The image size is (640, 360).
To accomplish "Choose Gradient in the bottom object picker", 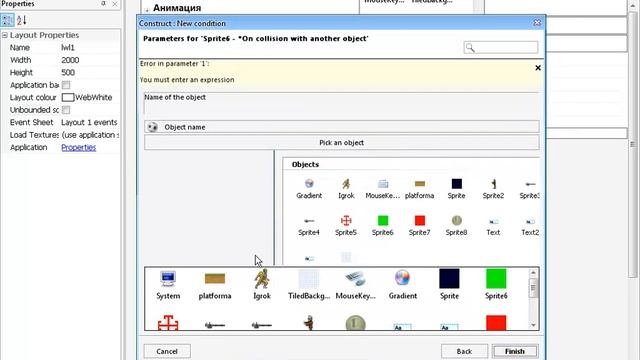I will point(402,285).
